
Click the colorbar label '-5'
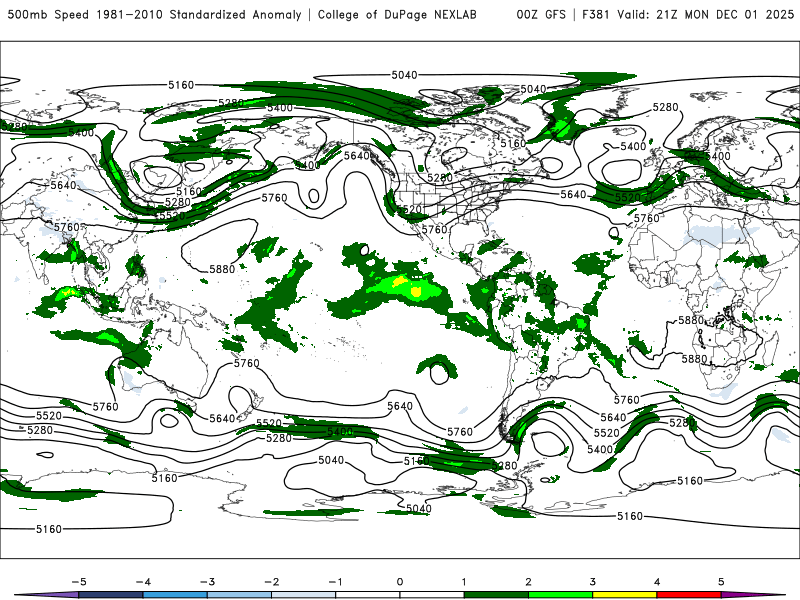point(79,582)
